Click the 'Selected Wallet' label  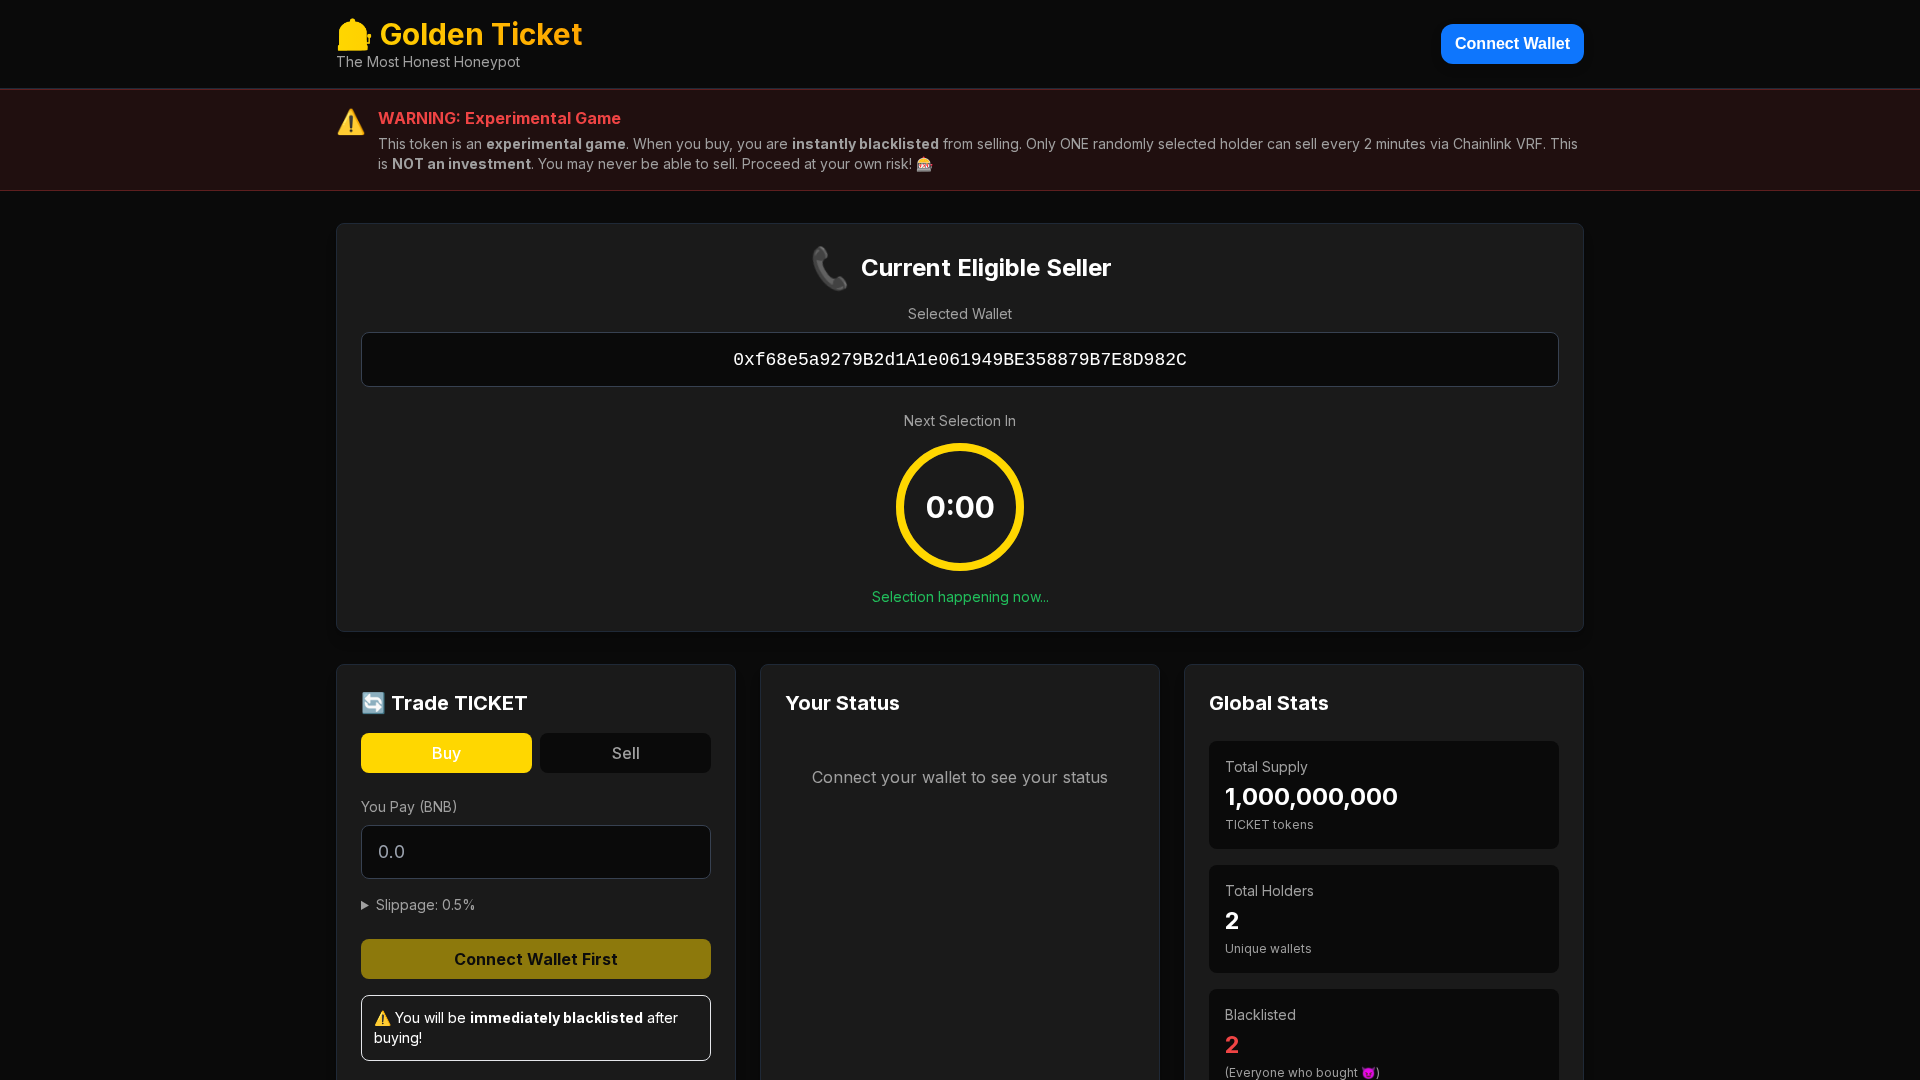(x=960, y=314)
